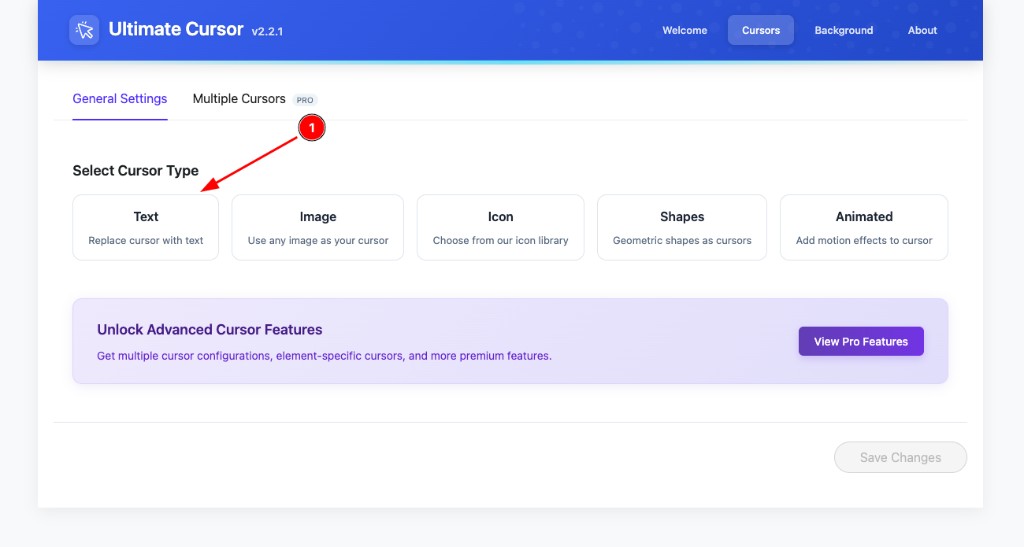Click the Select Cursor Type heading
This screenshot has width=1024, height=547.
pos(135,170)
